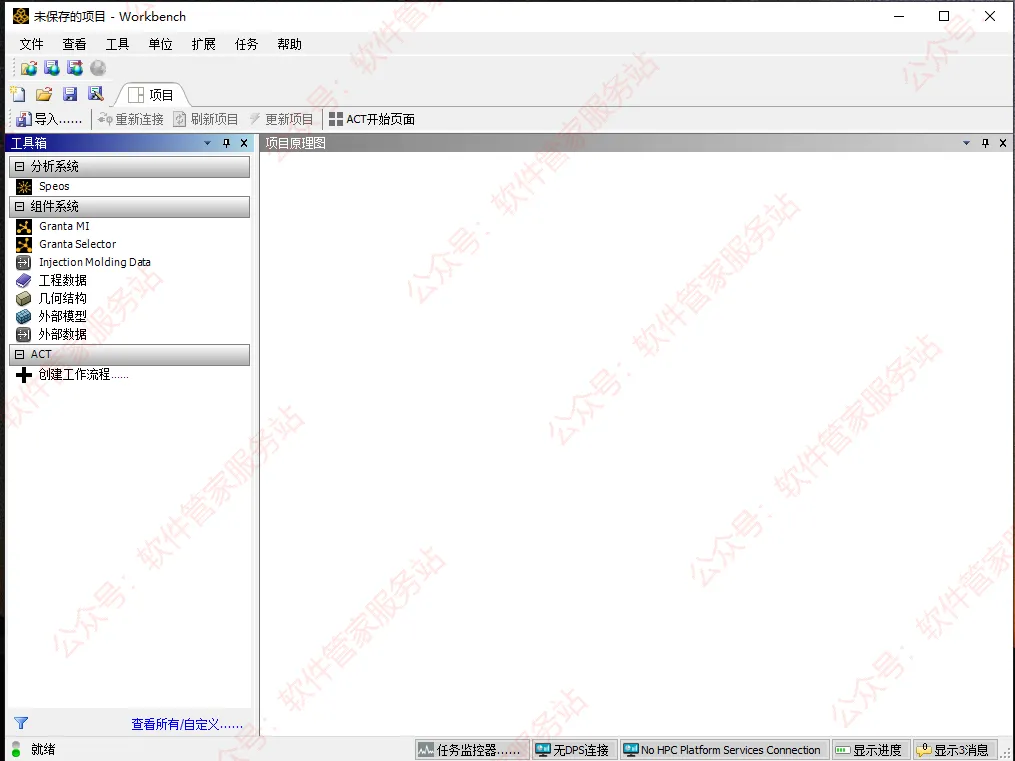Click the send-changes repository icon with red arrow

pos(75,68)
